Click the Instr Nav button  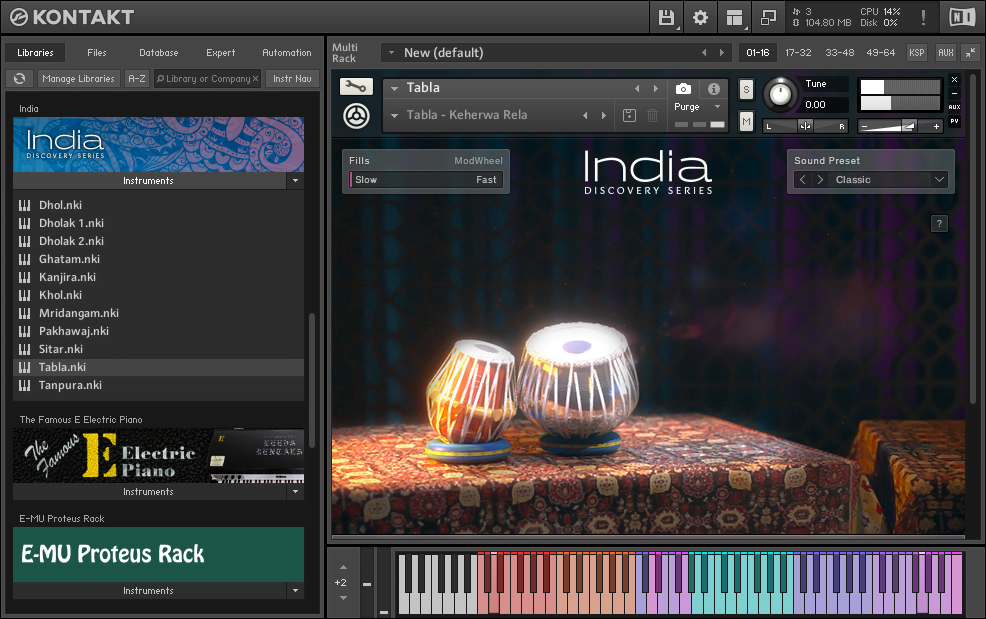(291, 79)
